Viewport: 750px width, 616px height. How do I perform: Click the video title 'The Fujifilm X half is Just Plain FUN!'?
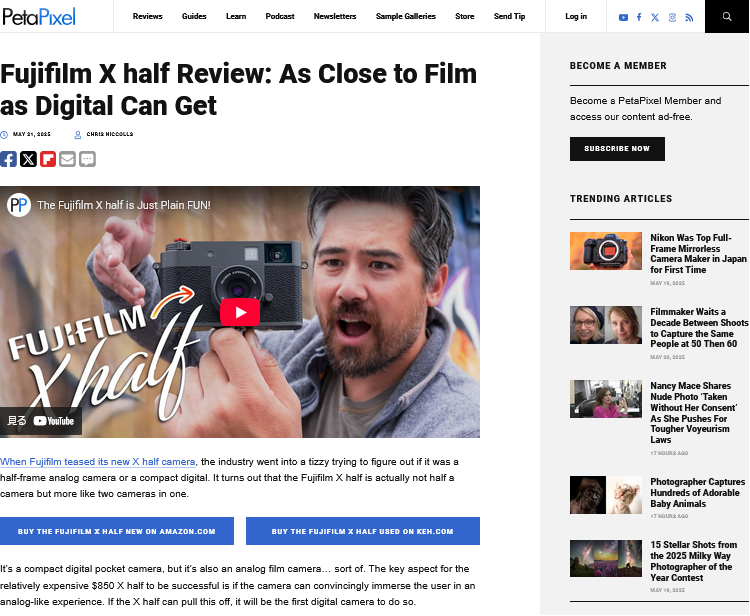[x=124, y=205]
